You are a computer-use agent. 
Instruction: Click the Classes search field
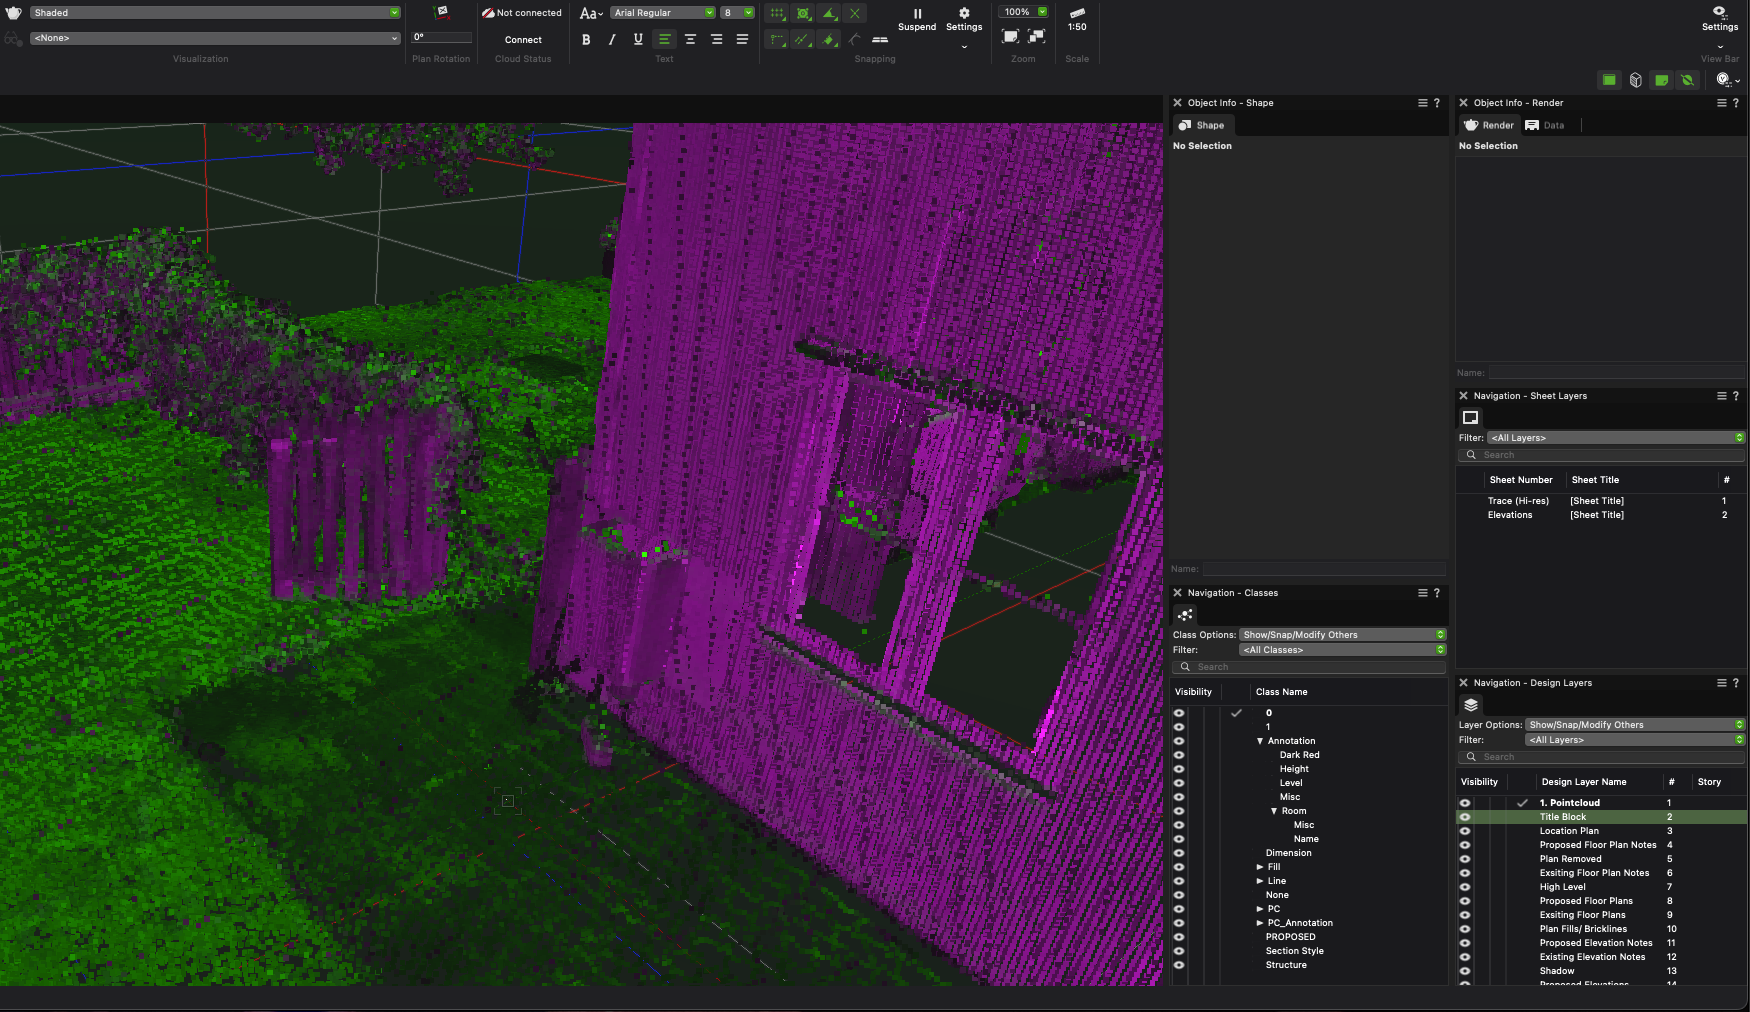point(1310,667)
